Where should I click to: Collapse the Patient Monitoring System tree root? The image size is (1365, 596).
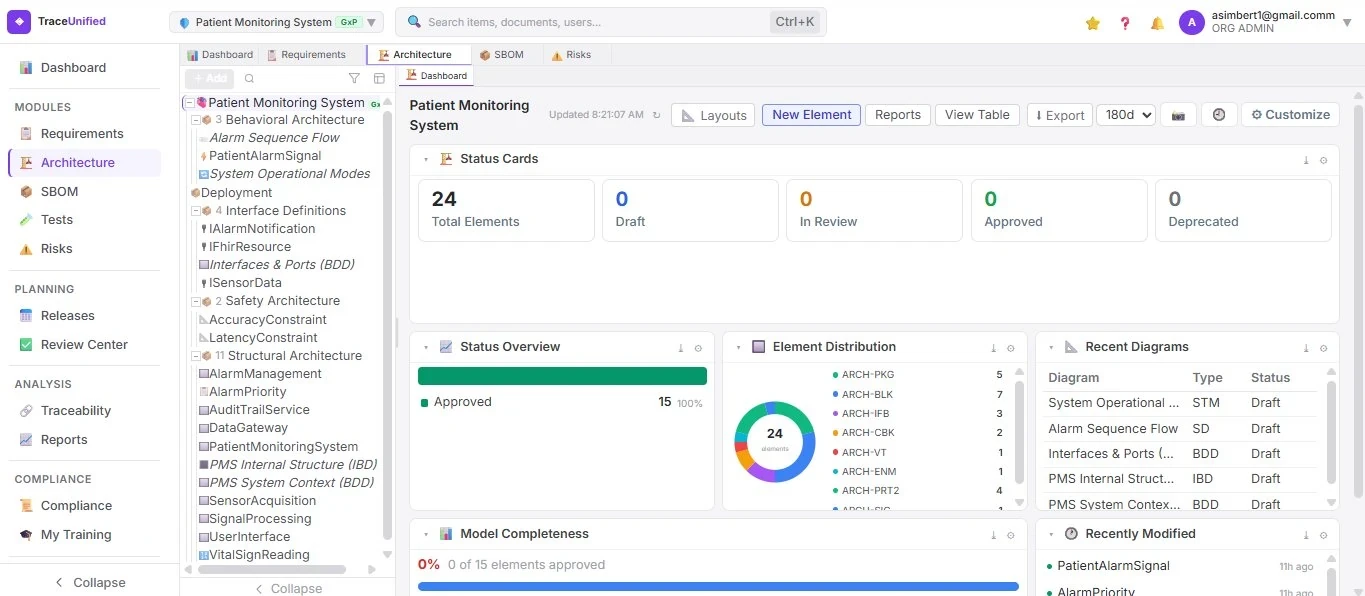coord(189,102)
